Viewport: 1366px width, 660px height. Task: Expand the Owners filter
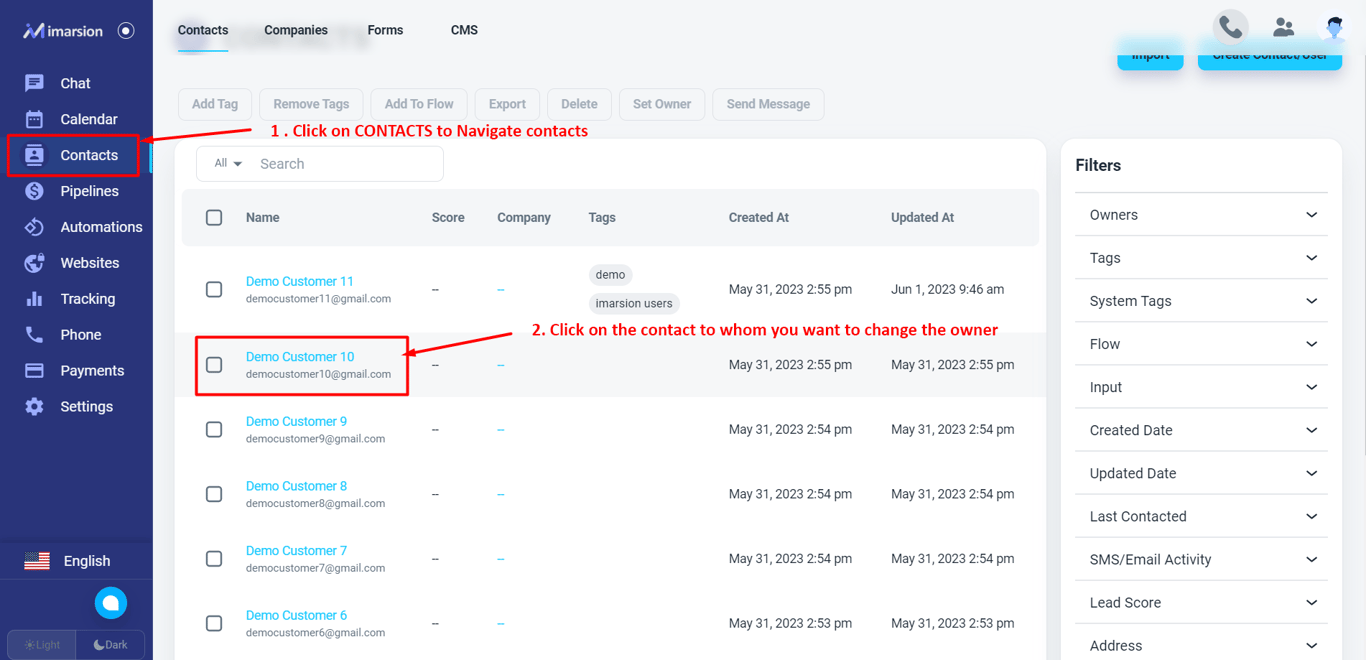[x=1201, y=215]
